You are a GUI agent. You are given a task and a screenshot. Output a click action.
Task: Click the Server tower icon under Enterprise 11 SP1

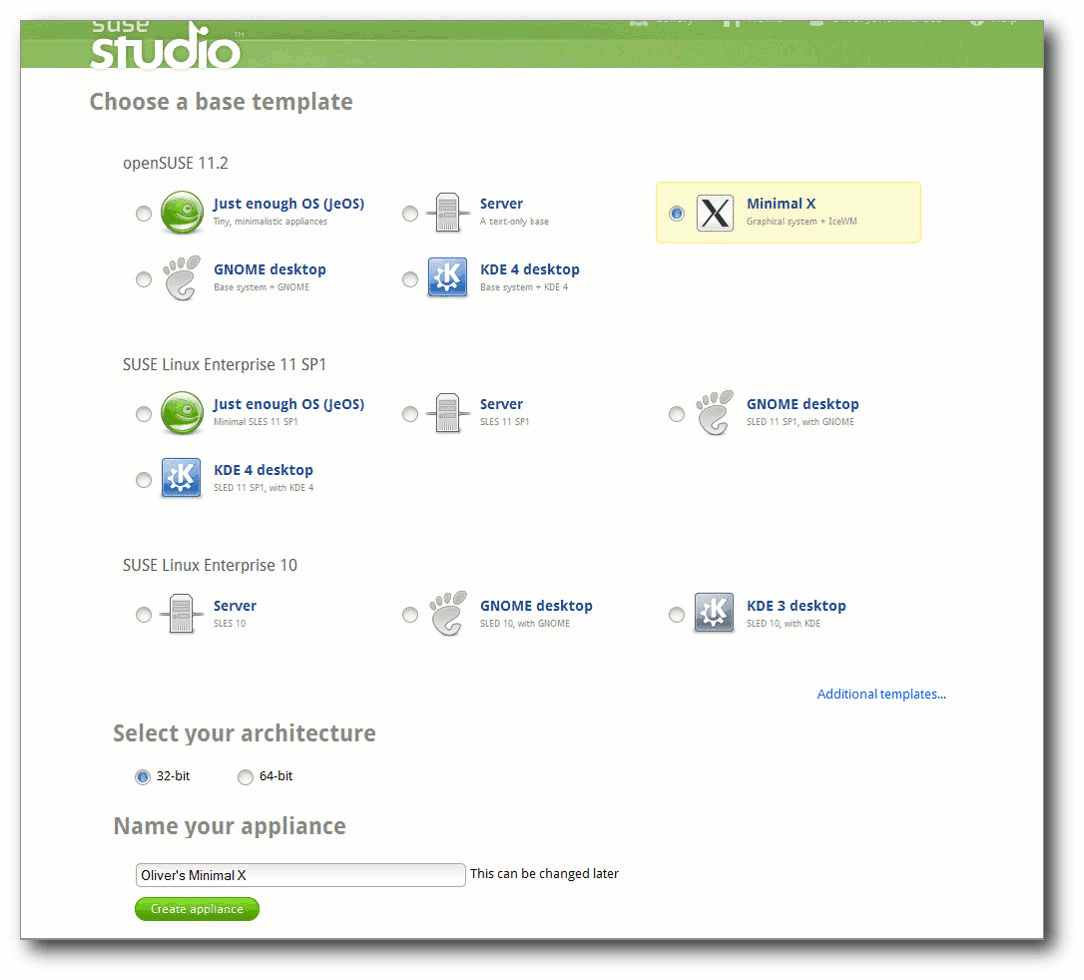(x=447, y=413)
